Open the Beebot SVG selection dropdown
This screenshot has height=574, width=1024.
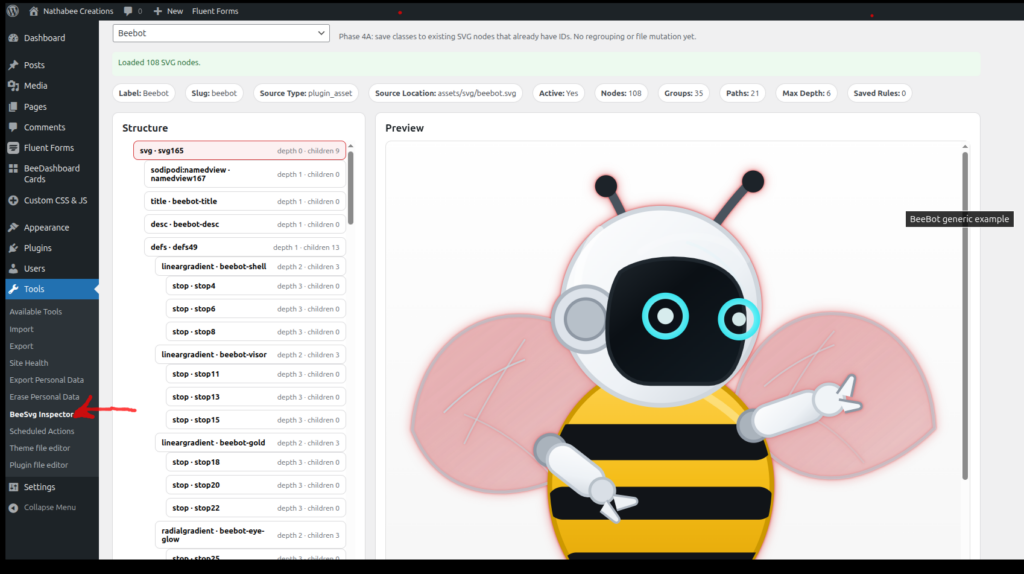click(x=221, y=34)
